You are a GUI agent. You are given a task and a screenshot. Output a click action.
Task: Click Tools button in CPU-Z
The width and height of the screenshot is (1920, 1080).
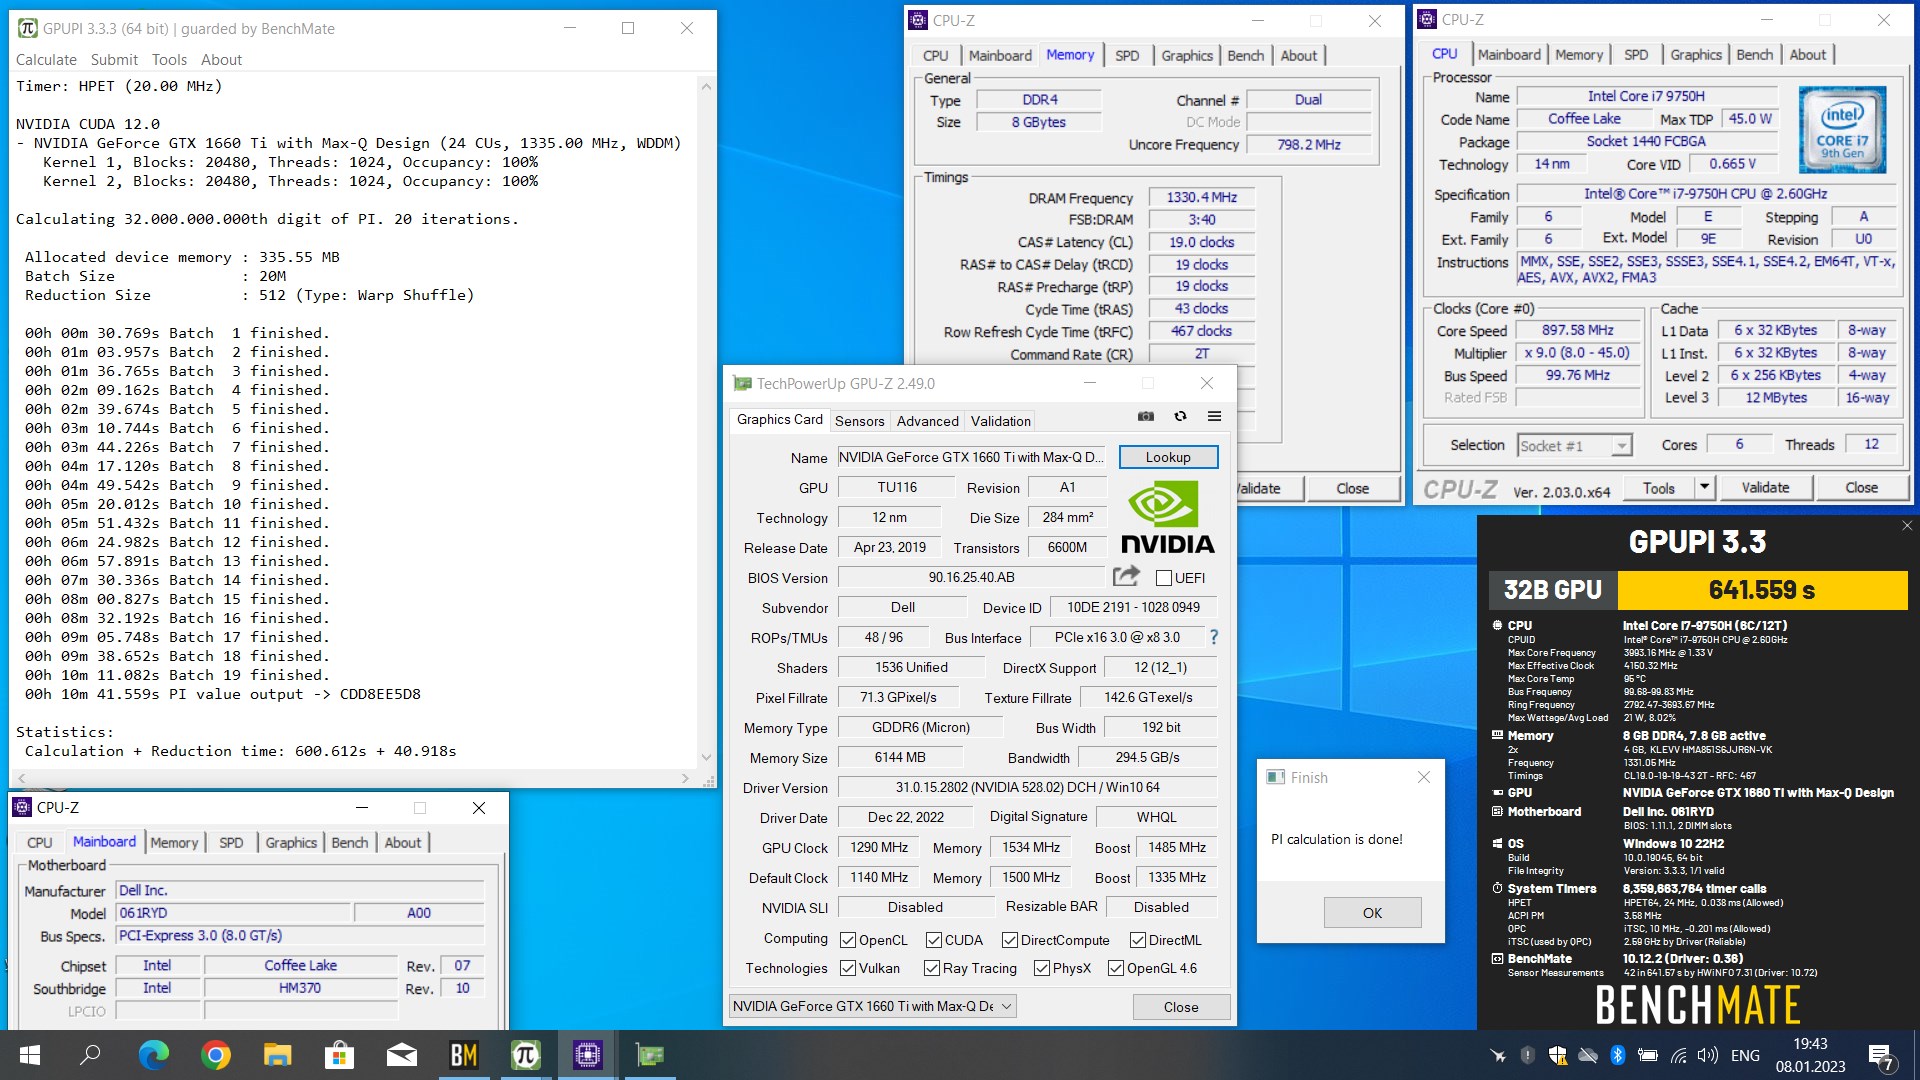[1658, 487]
